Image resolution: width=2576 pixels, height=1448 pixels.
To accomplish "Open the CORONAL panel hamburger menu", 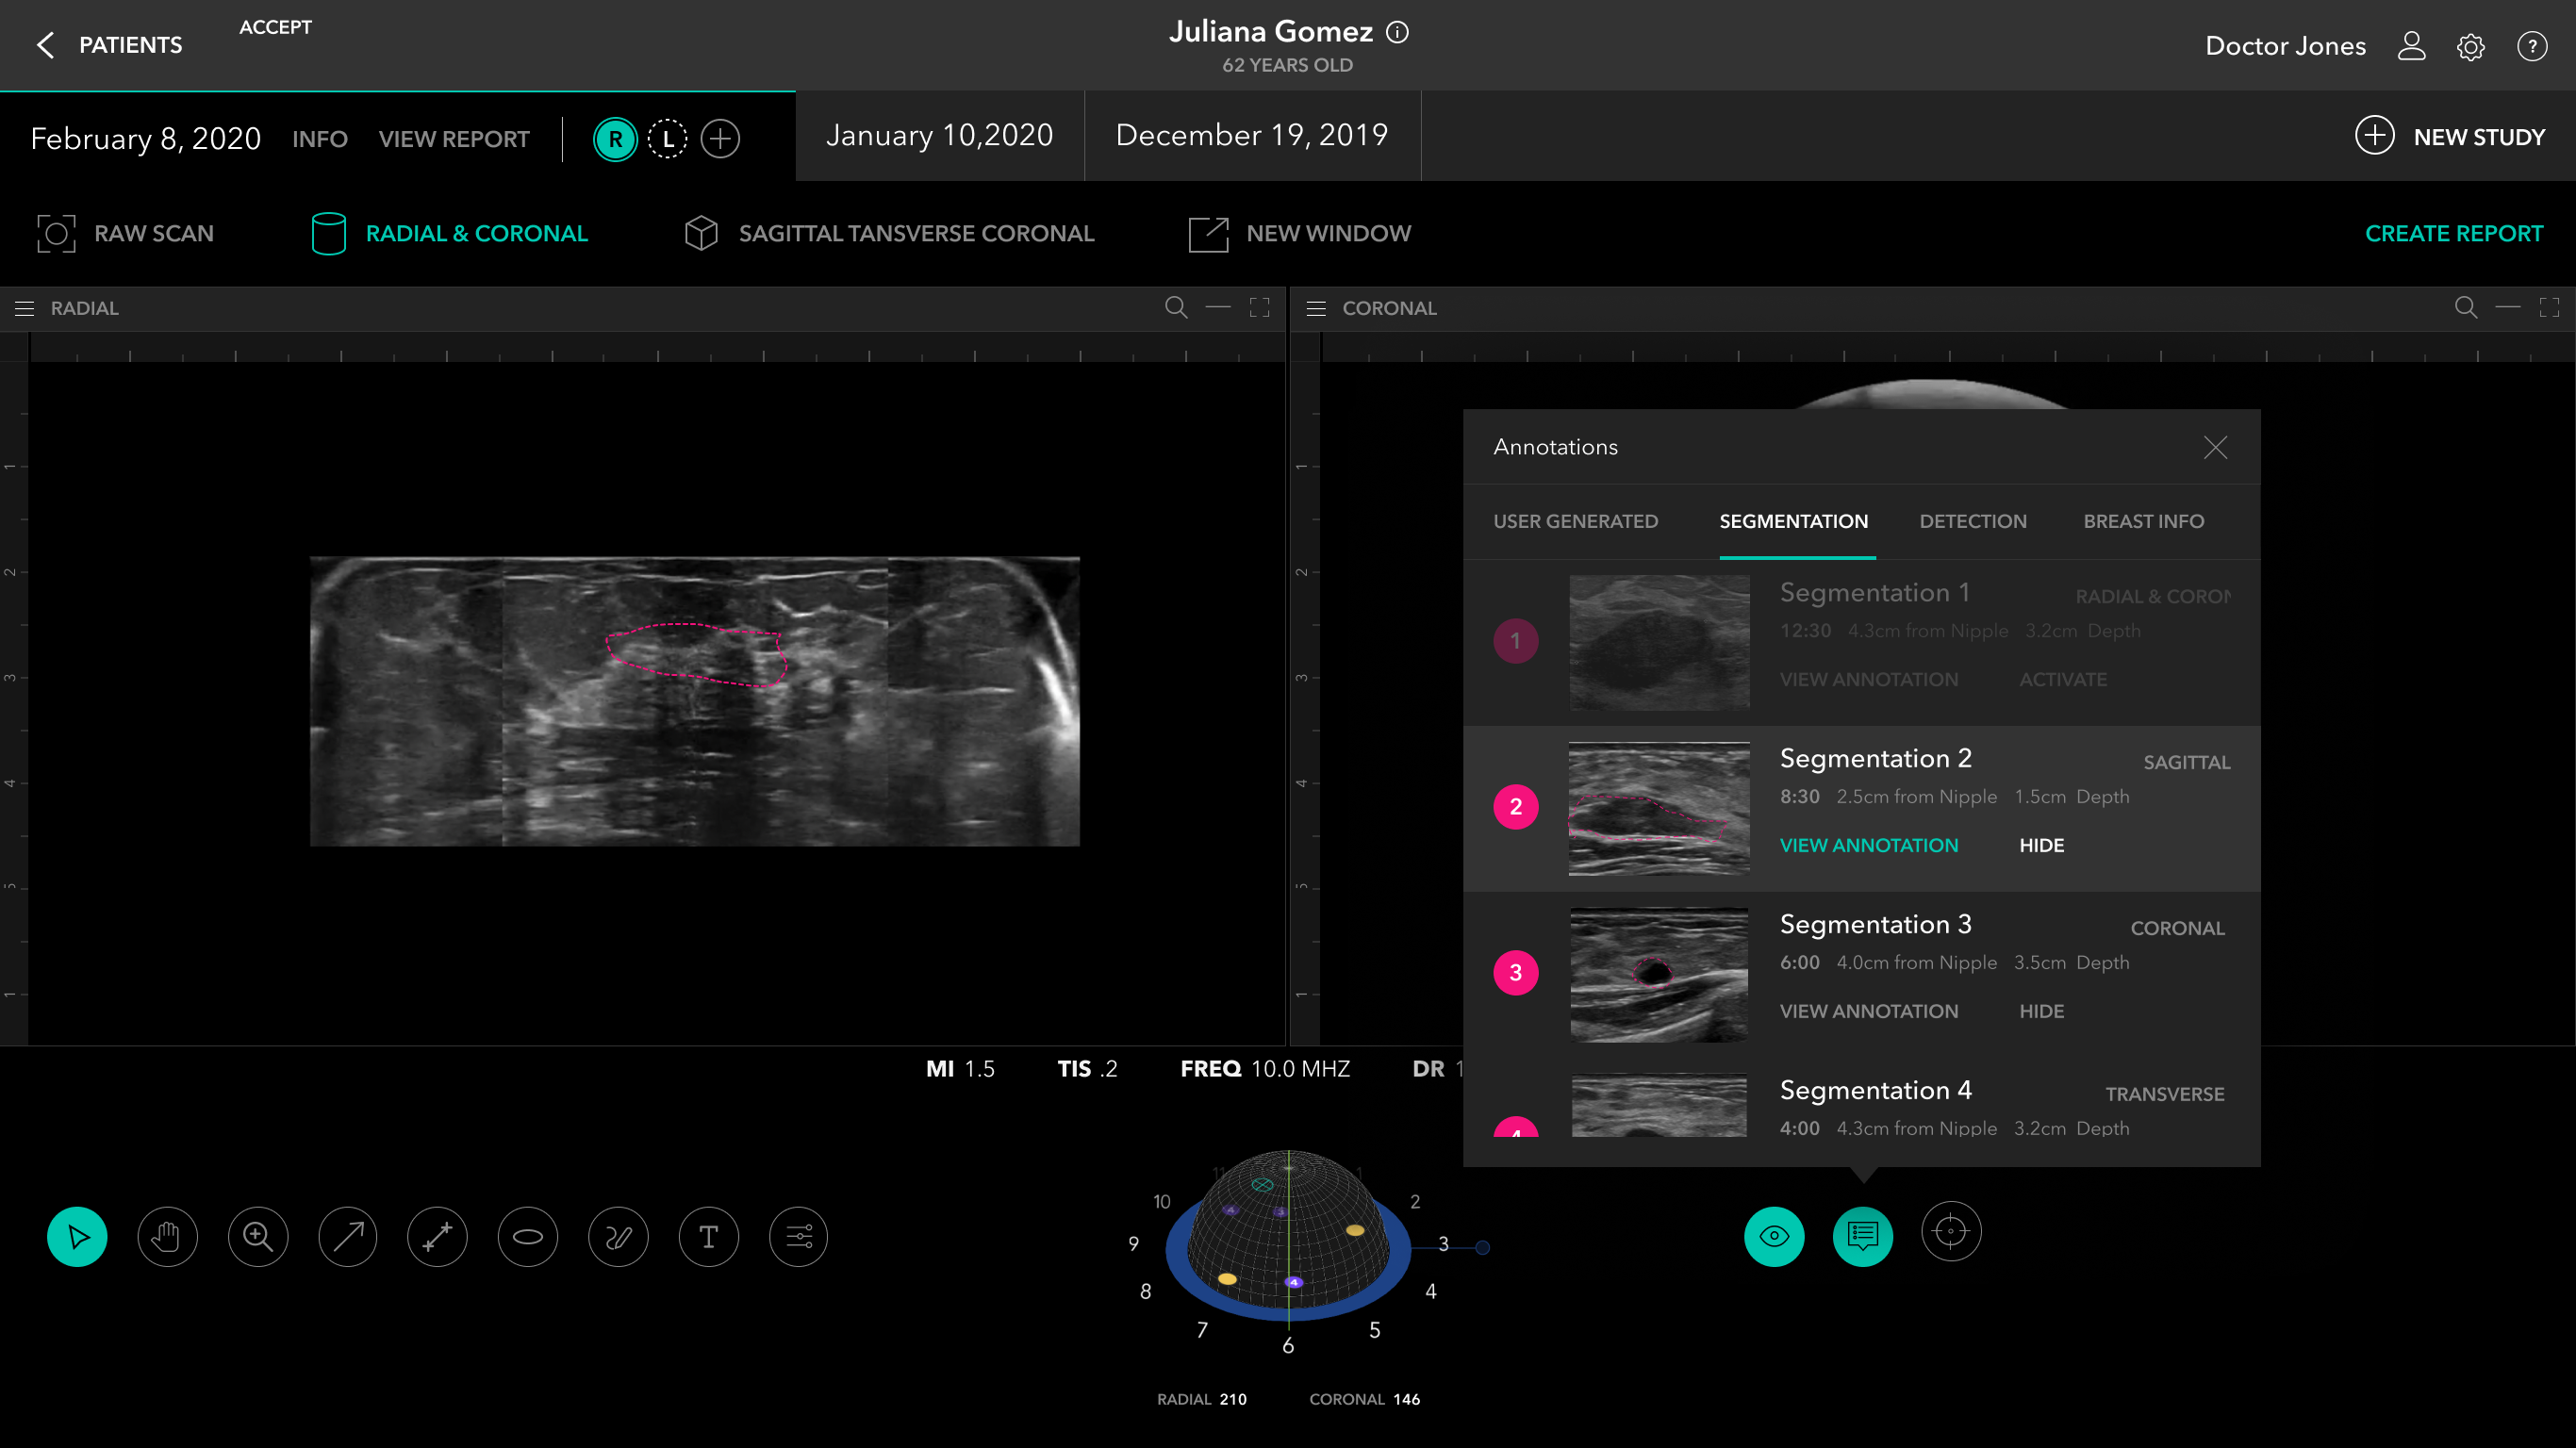I will (x=1316, y=308).
